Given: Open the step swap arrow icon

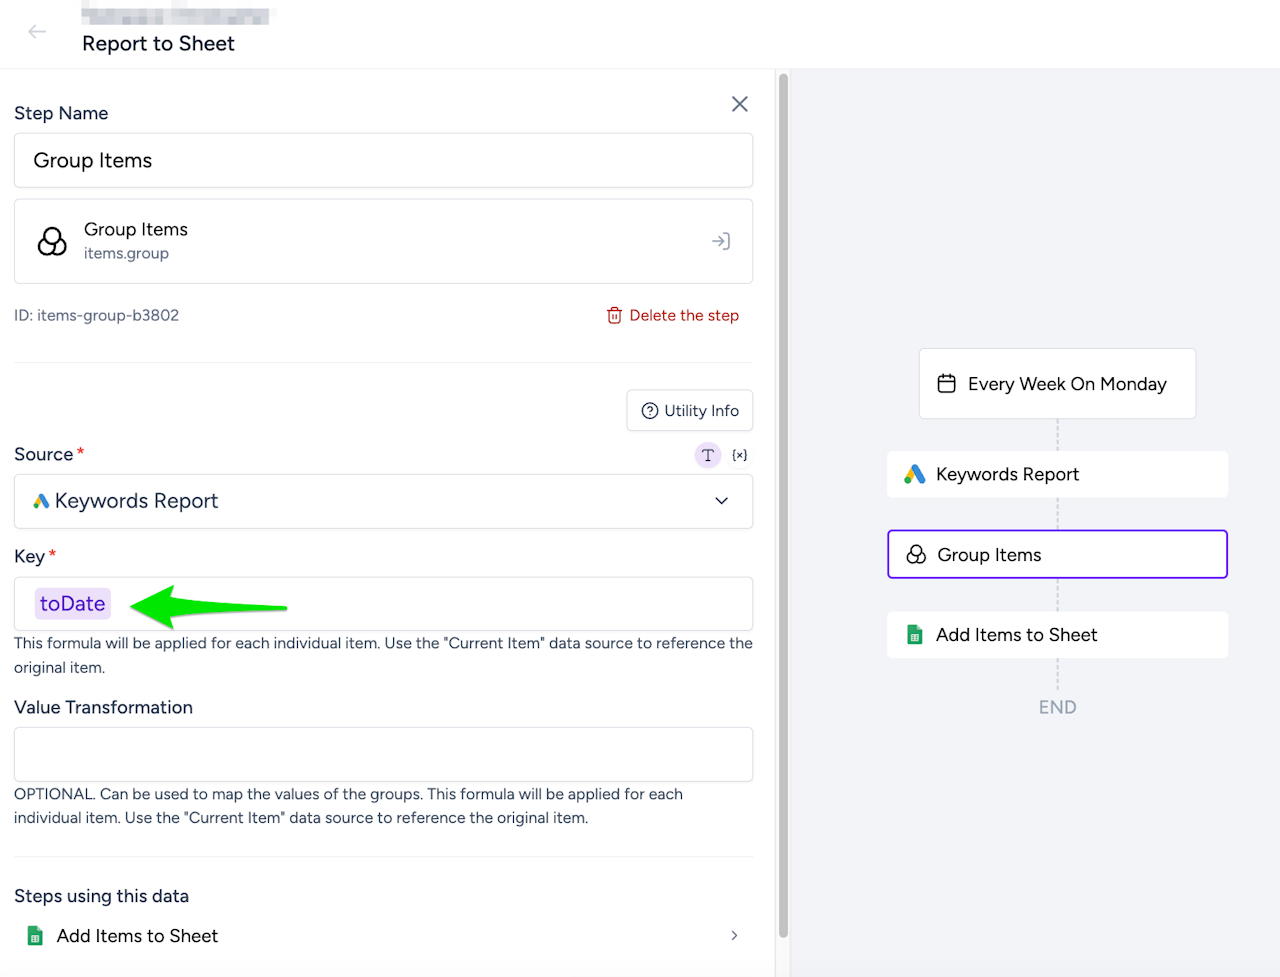Looking at the screenshot, I should pos(720,241).
